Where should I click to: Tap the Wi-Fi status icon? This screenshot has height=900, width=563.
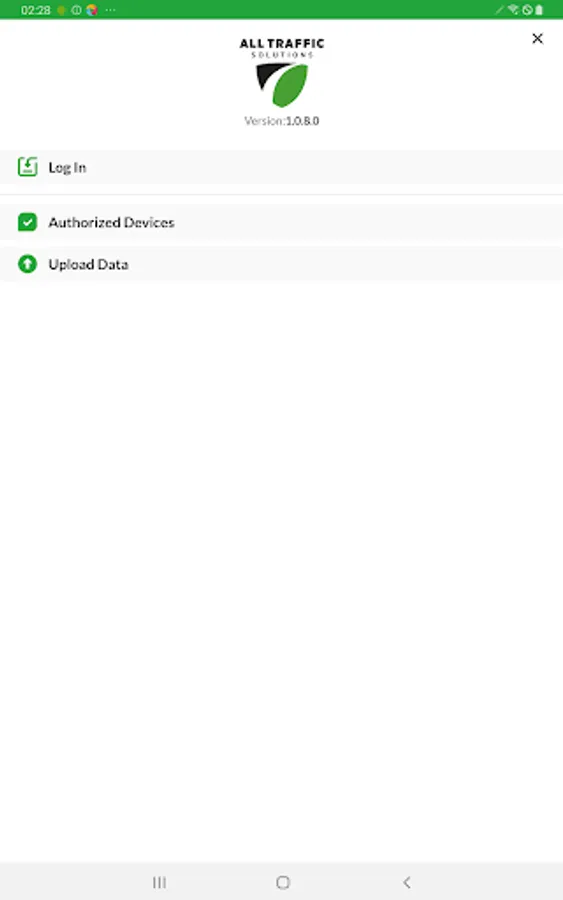coord(512,10)
